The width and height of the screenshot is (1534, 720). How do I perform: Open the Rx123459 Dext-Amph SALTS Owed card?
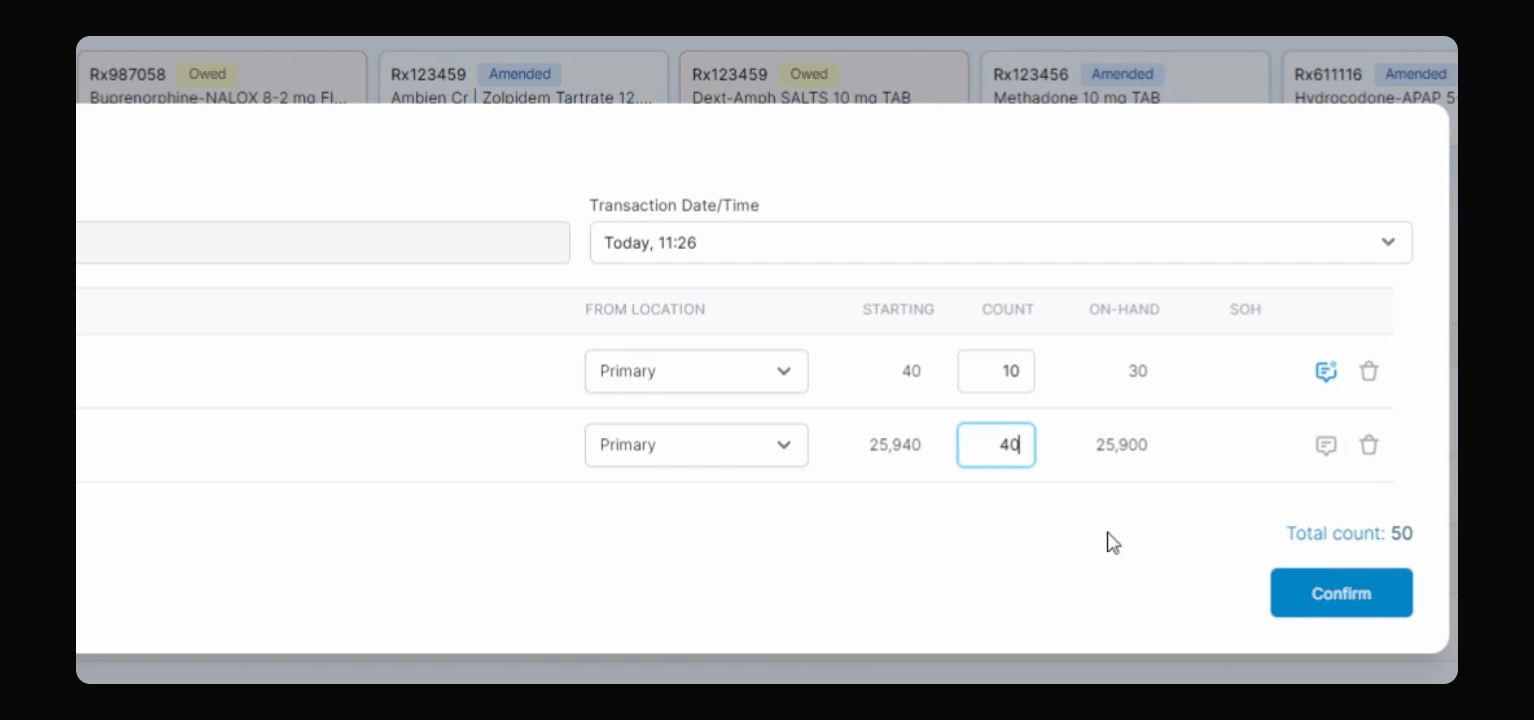pyautogui.click(x=824, y=79)
